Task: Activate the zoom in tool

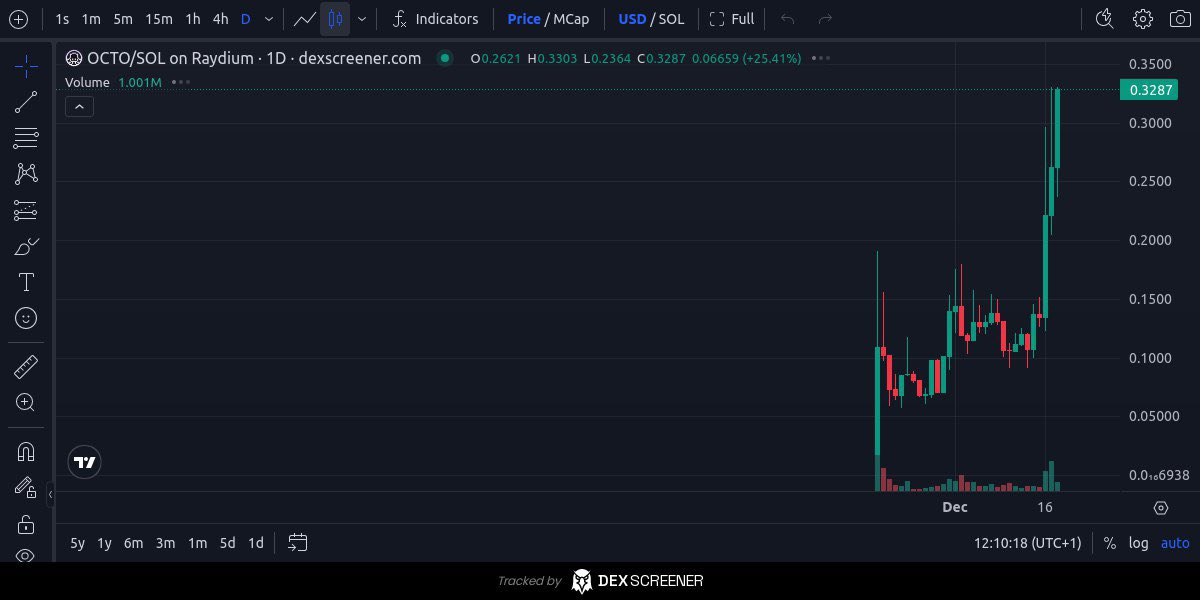Action: coord(26,403)
